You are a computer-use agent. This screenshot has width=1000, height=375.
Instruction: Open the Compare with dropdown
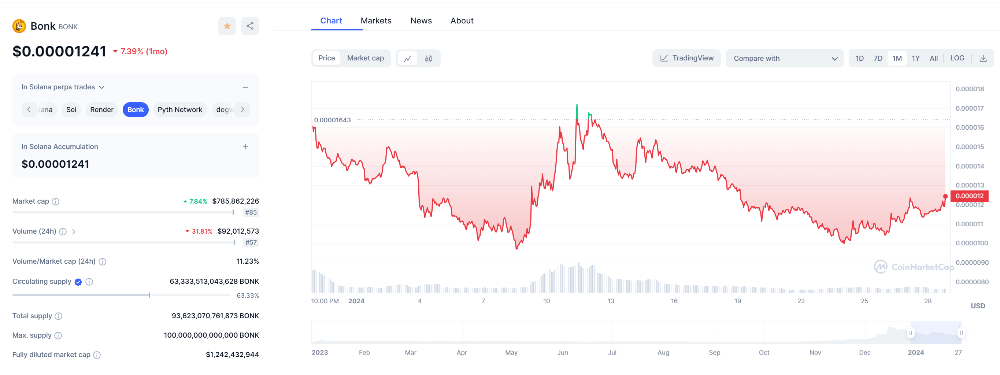[785, 58]
